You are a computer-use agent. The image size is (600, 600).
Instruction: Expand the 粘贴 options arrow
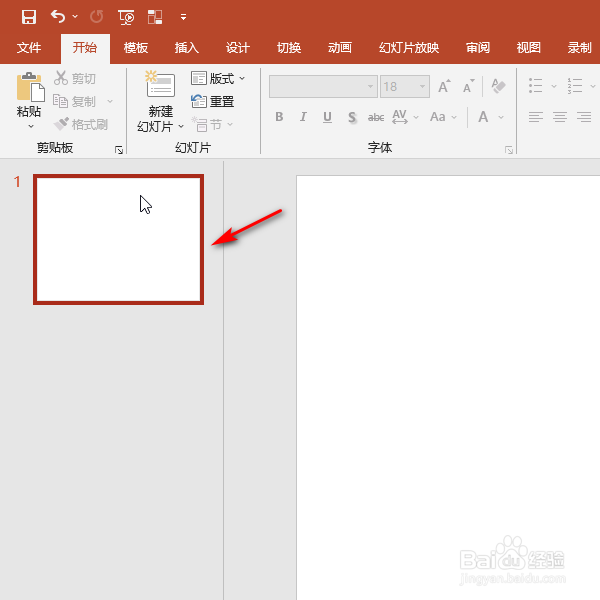tap(31, 126)
